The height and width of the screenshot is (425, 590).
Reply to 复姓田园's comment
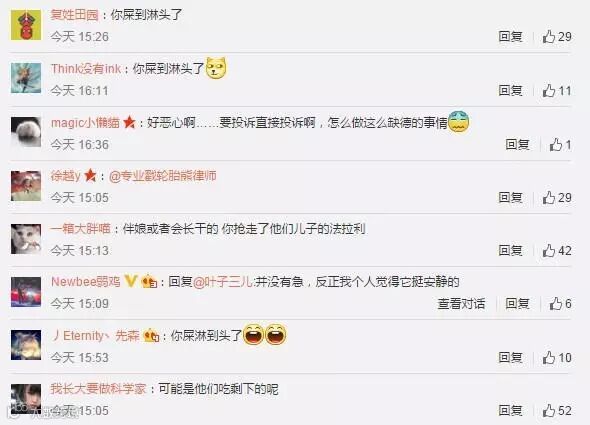(x=511, y=37)
